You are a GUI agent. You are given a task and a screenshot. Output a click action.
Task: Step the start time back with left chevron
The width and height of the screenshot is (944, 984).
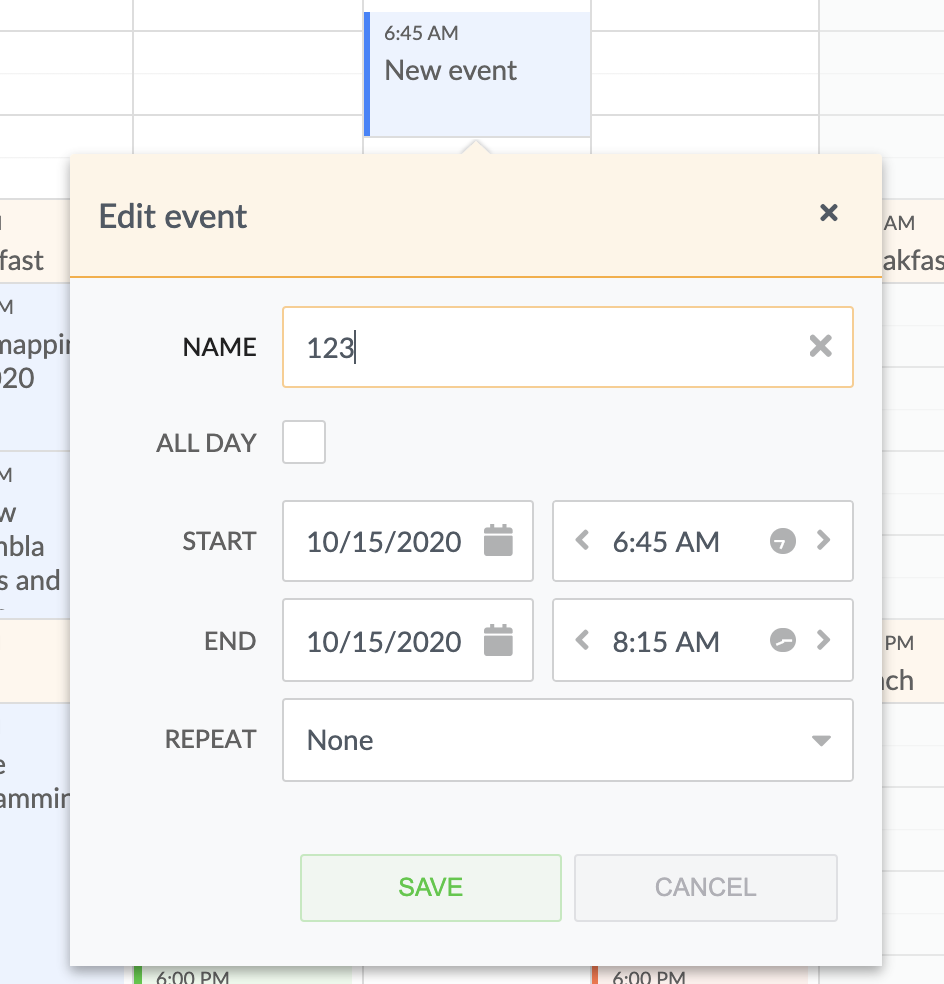pos(581,541)
